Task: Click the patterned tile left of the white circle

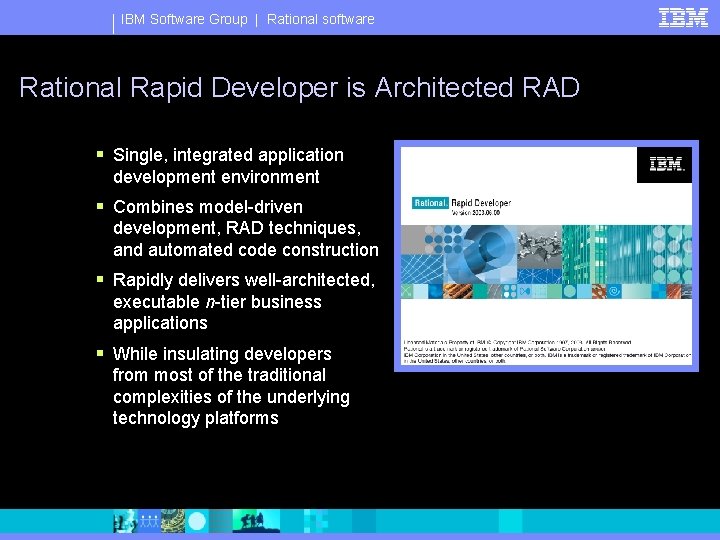Action: tap(173, 521)
